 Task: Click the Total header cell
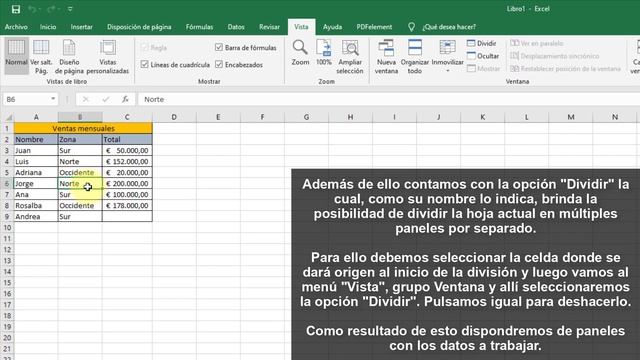click(127, 140)
